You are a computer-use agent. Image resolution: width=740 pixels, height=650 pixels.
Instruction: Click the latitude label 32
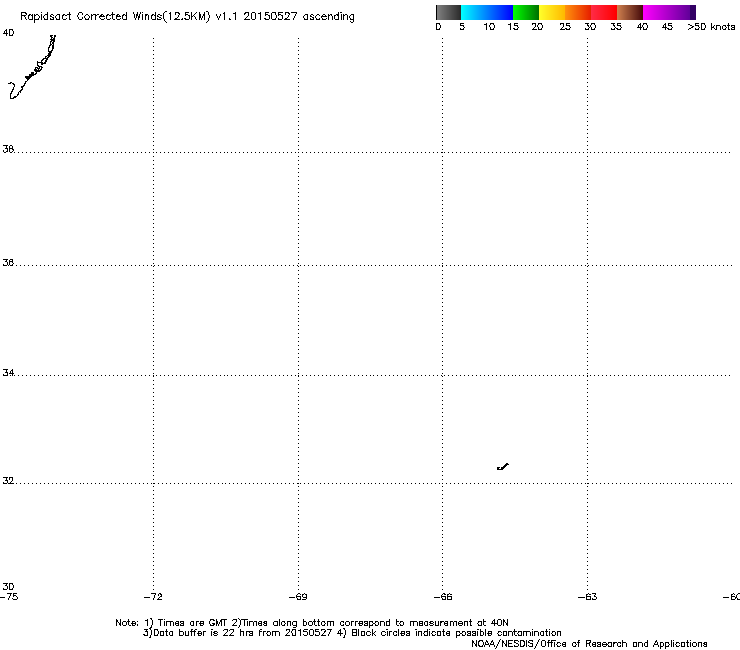[x=8, y=481]
